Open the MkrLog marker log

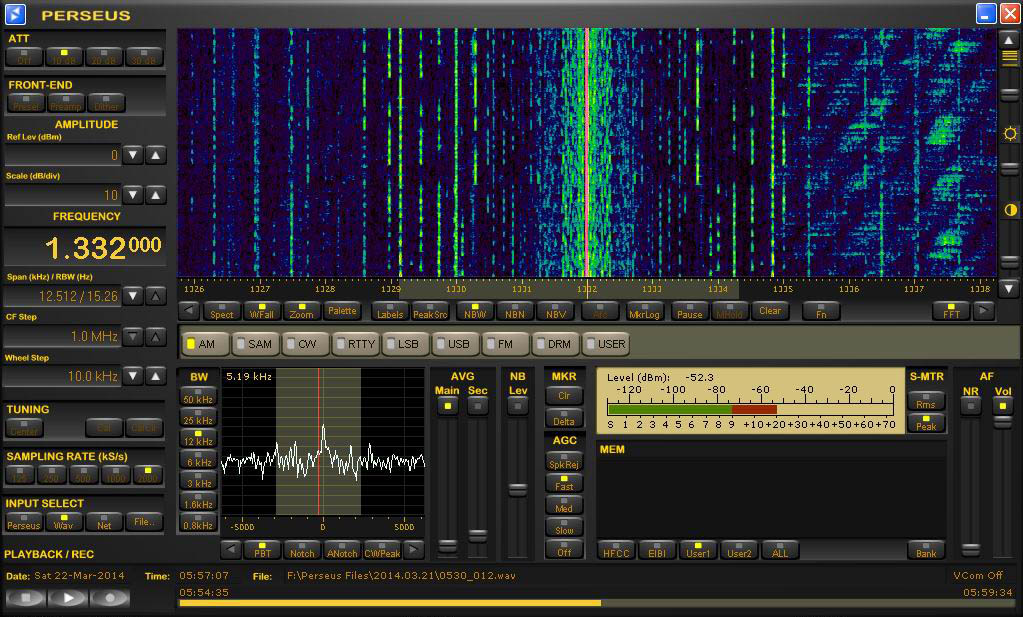pyautogui.click(x=644, y=311)
